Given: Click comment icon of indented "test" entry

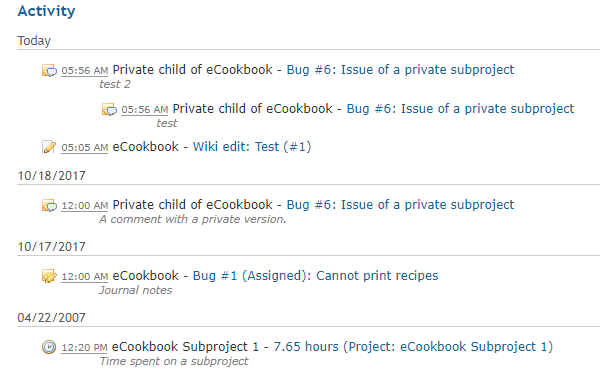Looking at the screenshot, I should (109, 110).
